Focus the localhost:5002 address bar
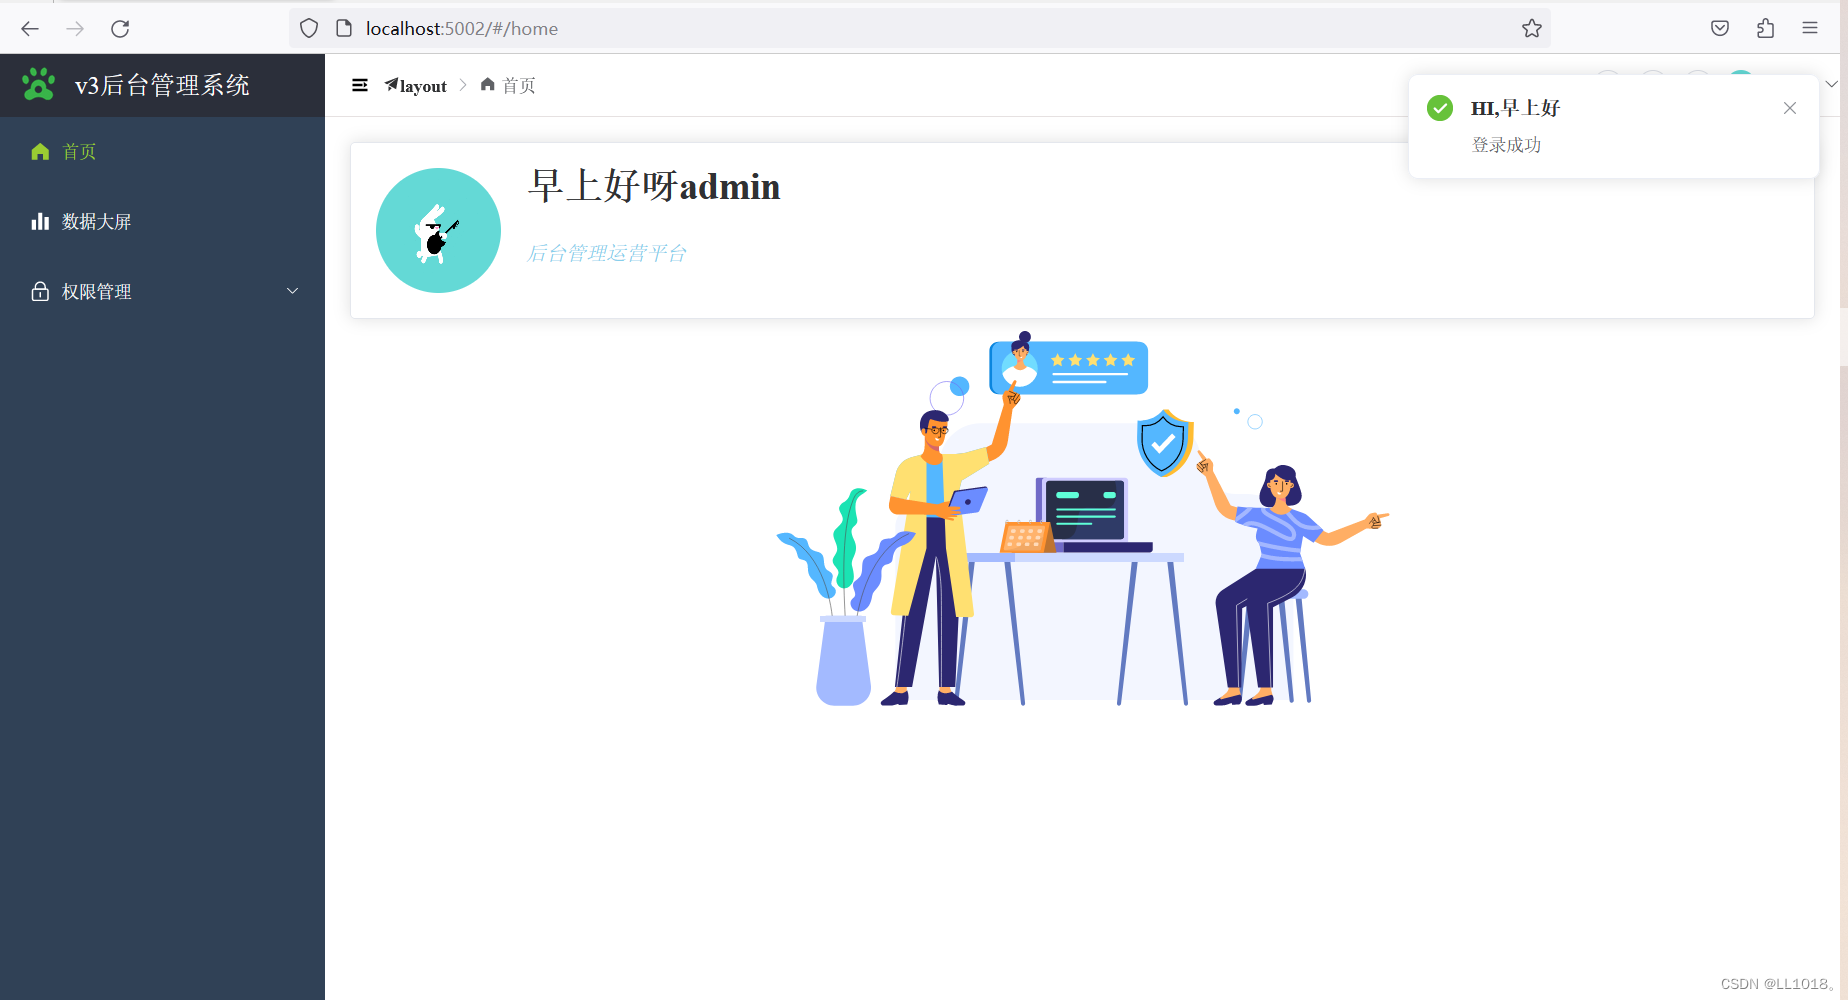The width and height of the screenshot is (1848, 1000). (920, 29)
